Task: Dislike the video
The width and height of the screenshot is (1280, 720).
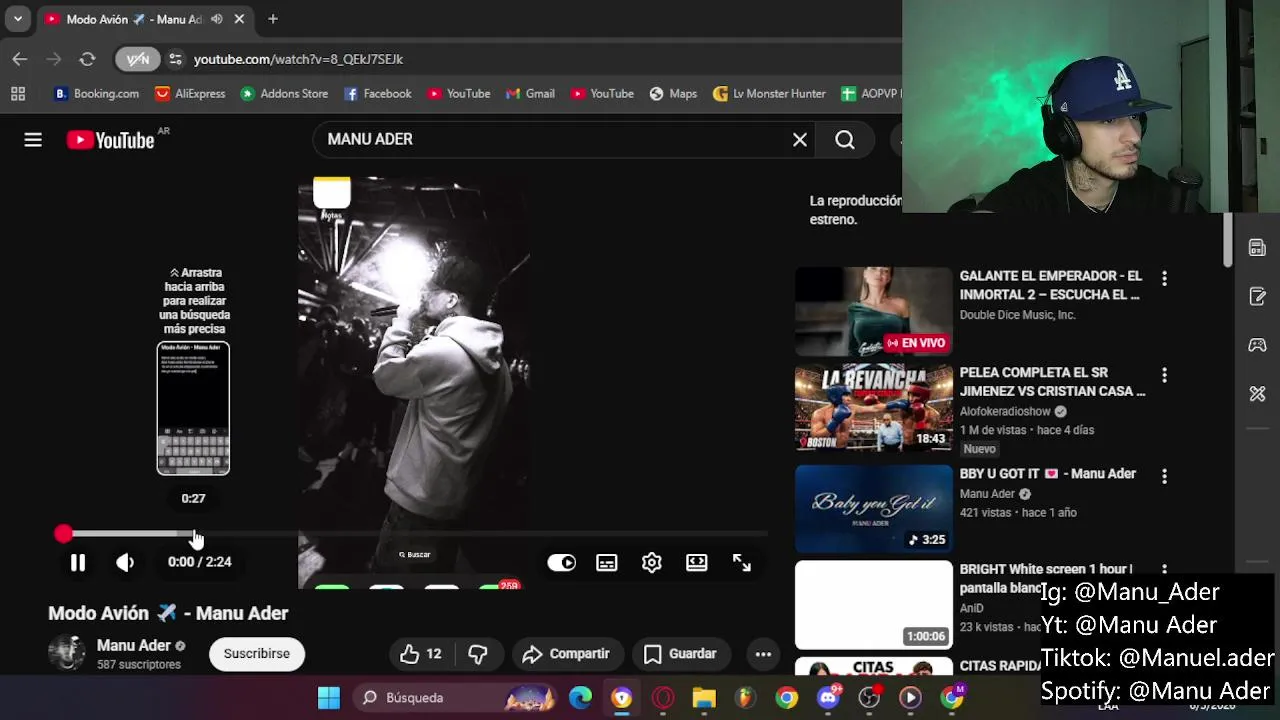Action: (478, 654)
